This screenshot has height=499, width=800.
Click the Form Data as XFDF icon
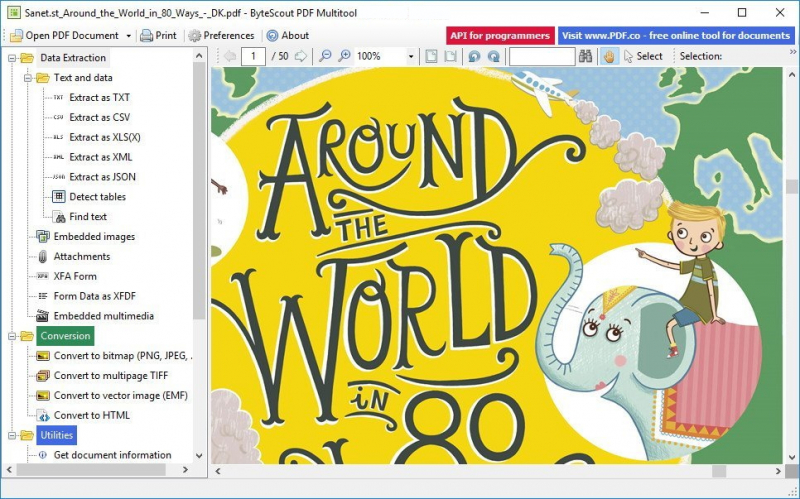coord(43,296)
